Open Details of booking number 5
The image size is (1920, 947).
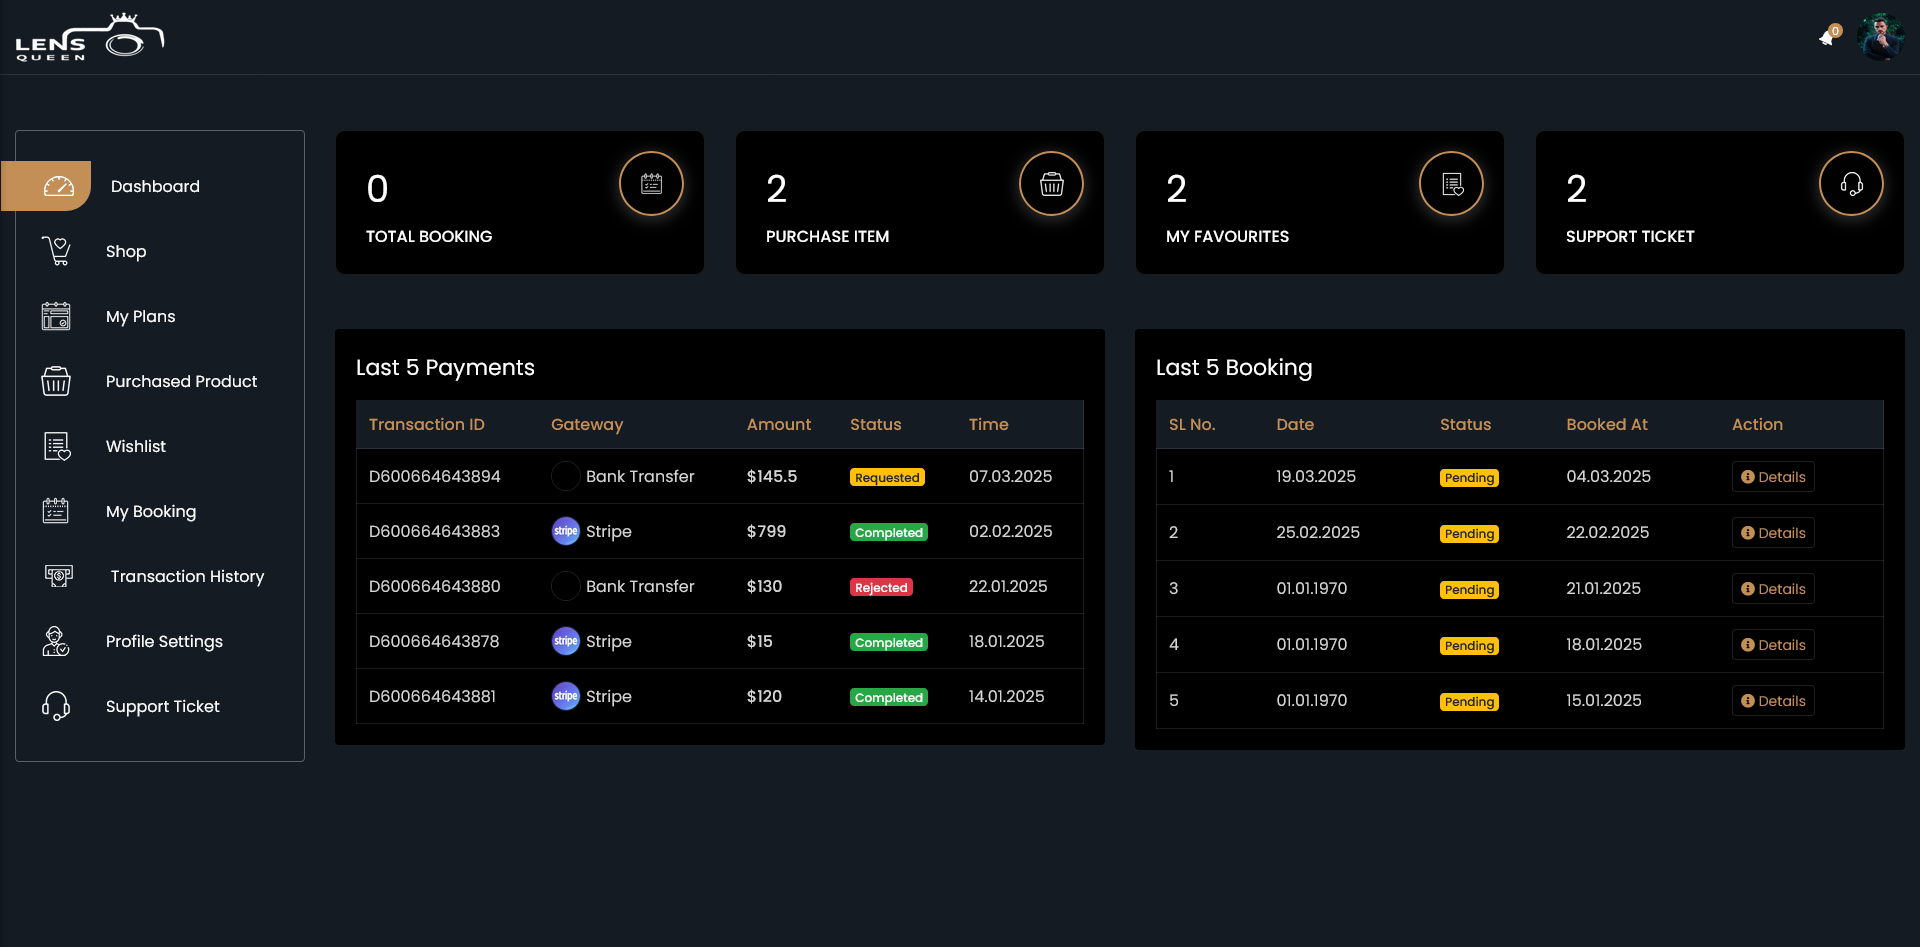pos(1773,701)
